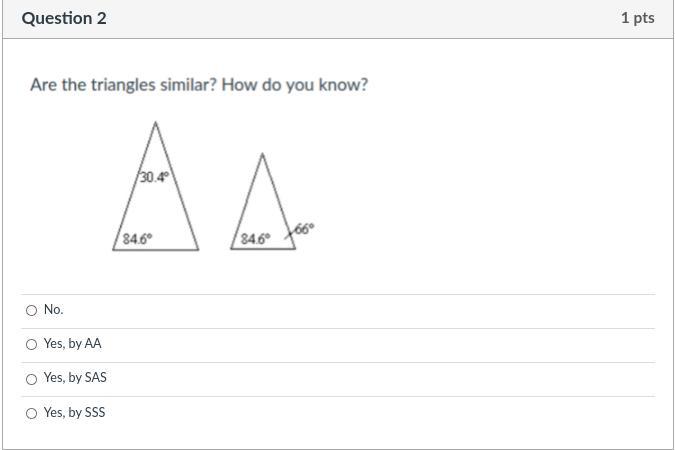Click the 84.6° label in the left triangle
Screen dimensions: 675x450
tap(137, 239)
